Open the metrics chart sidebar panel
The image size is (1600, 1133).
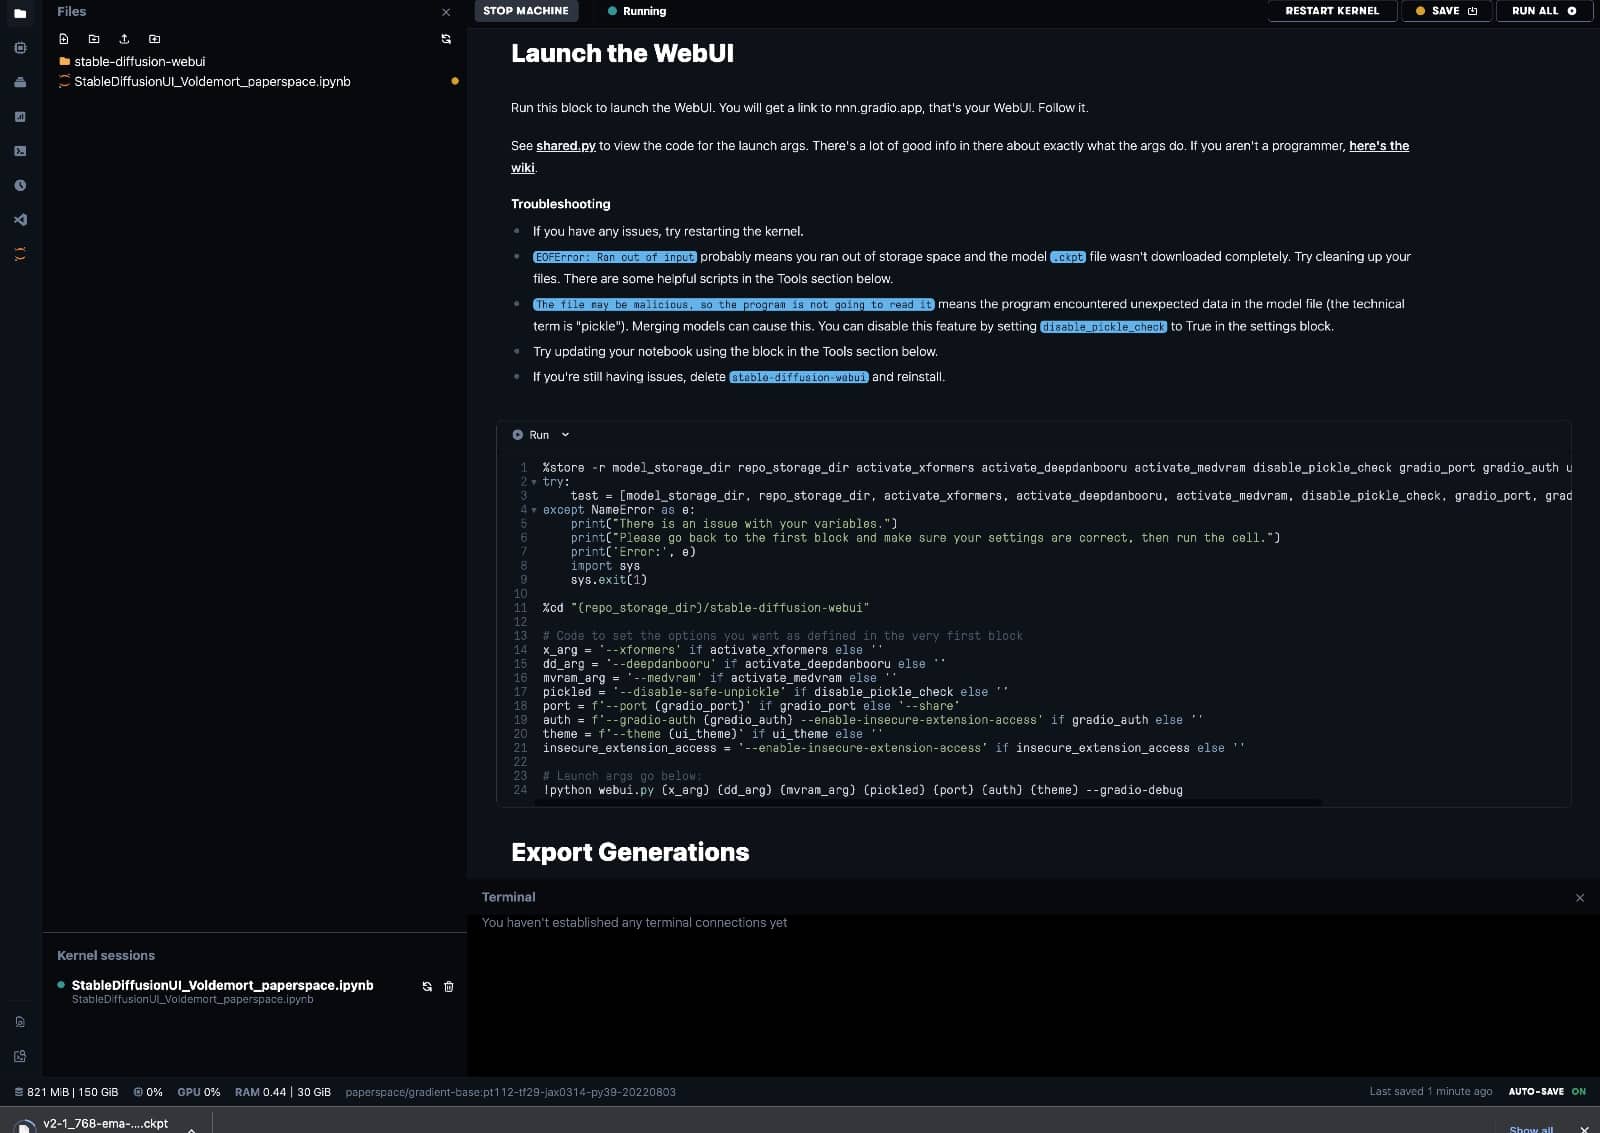point(20,117)
